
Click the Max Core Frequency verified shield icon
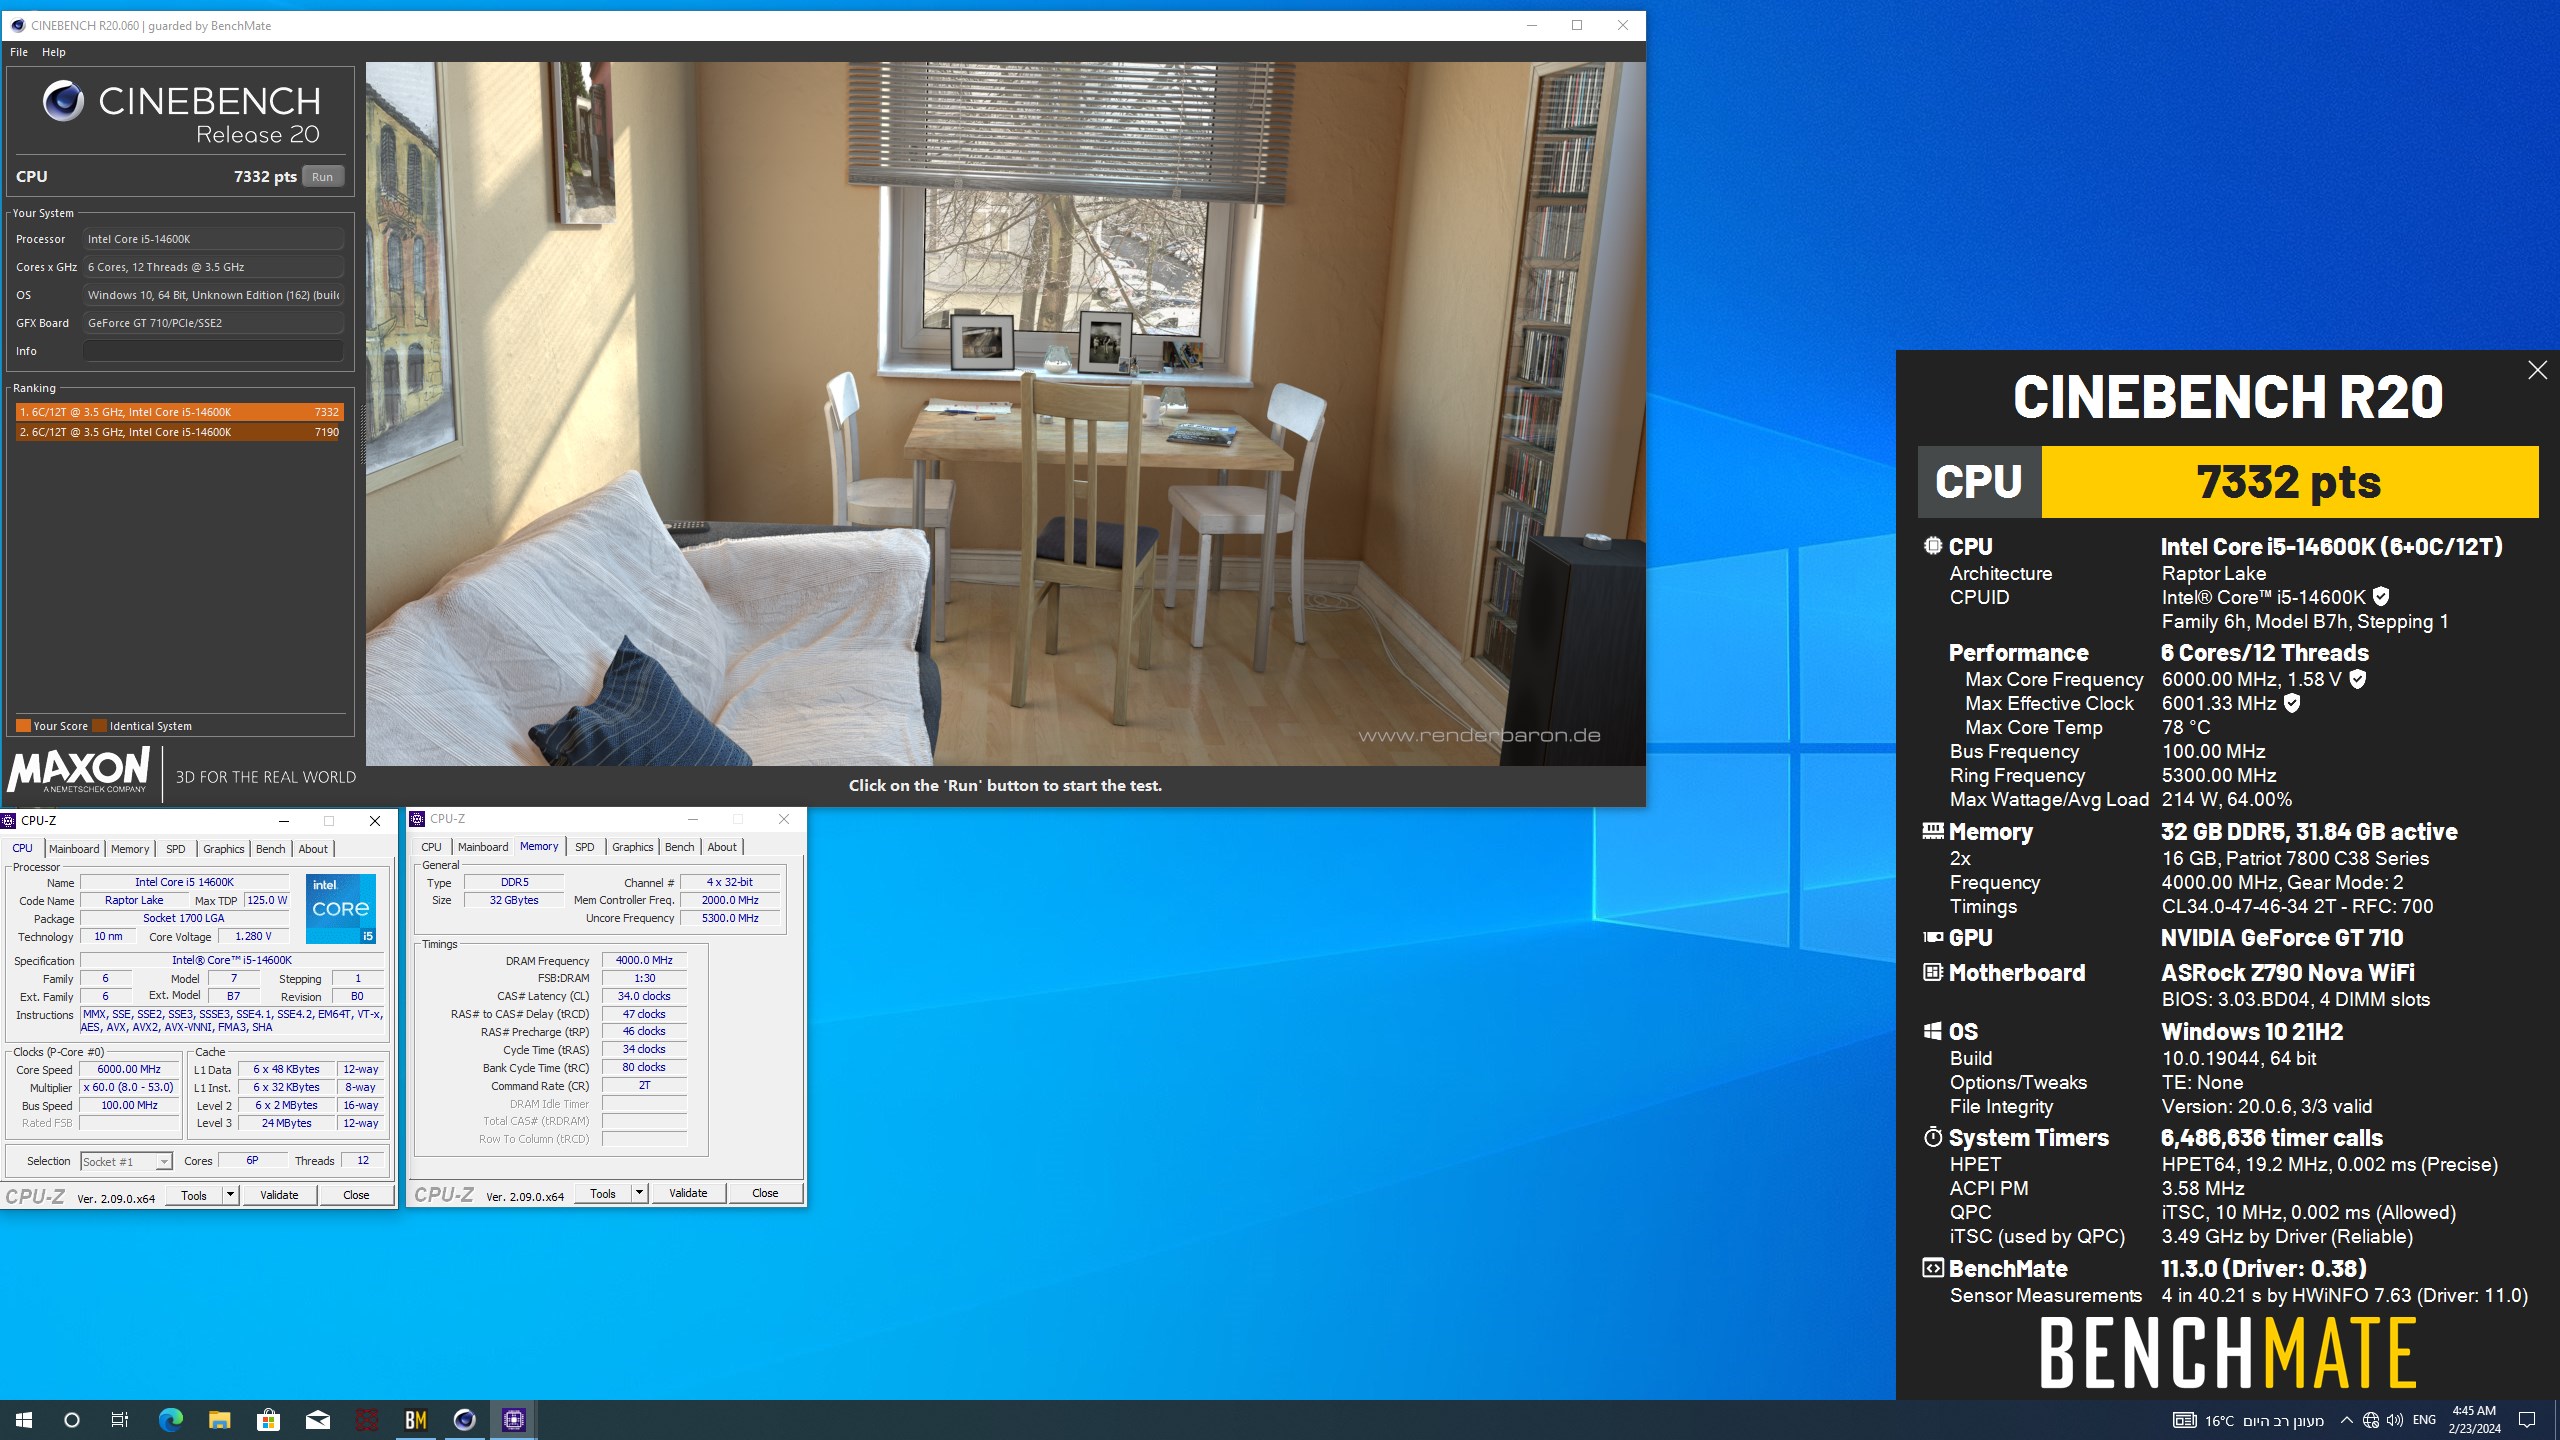click(2357, 679)
